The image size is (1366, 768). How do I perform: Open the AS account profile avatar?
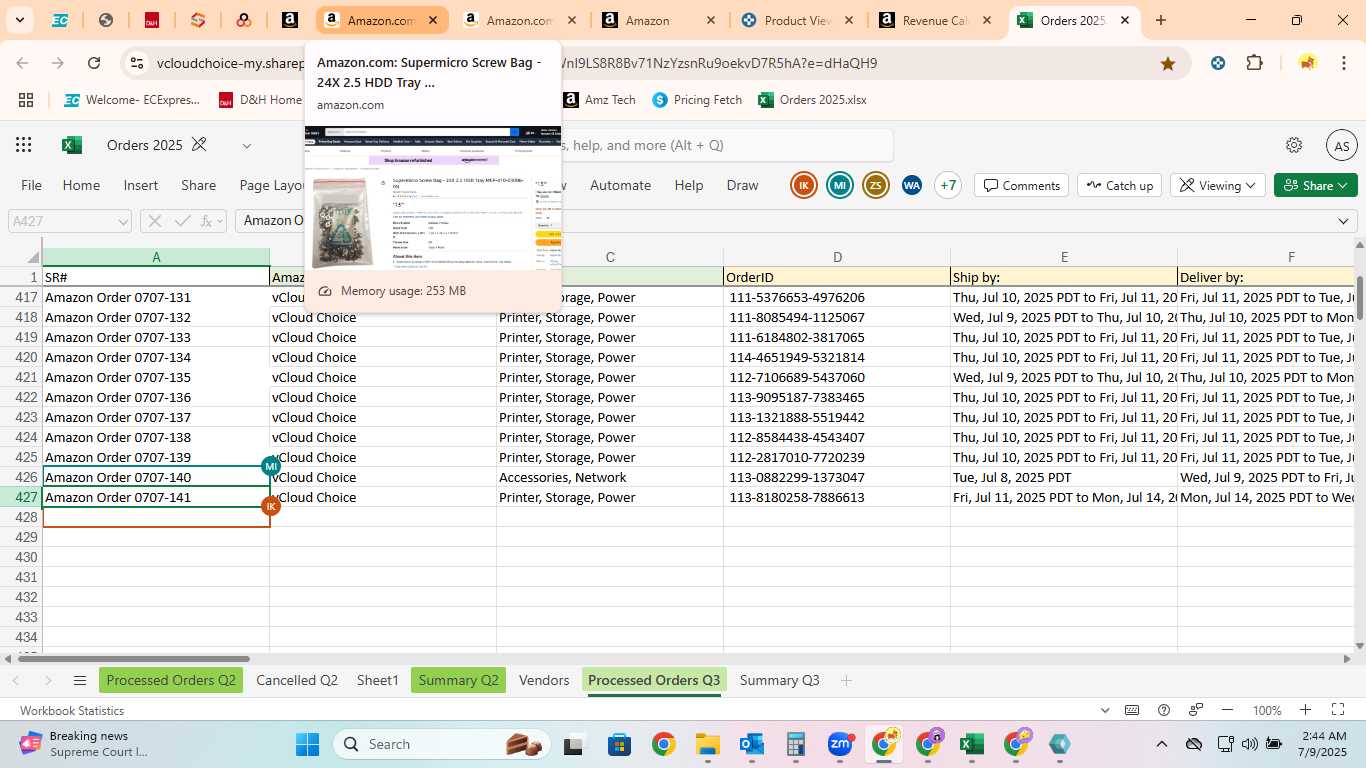(1341, 145)
